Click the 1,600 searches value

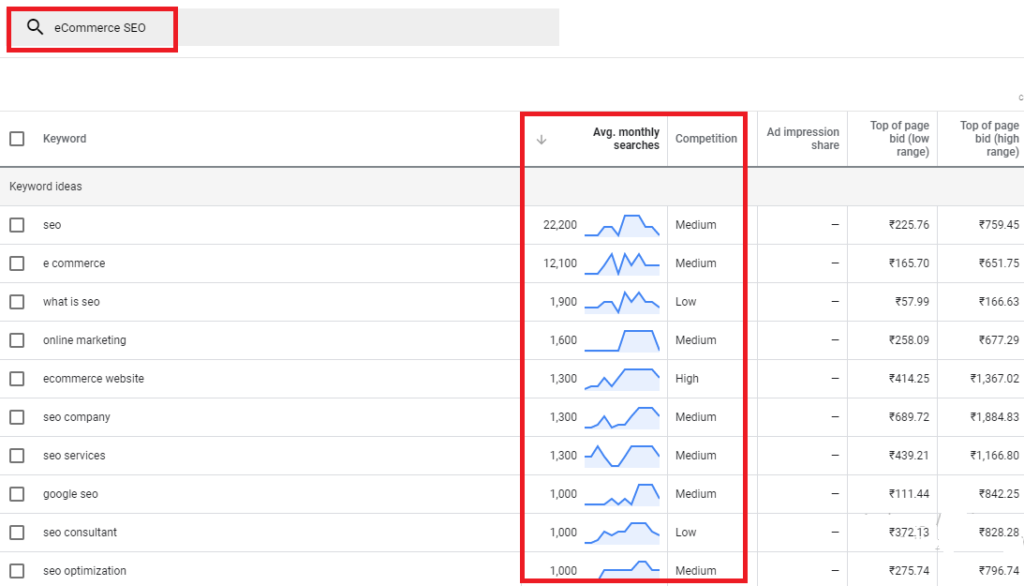[x=563, y=340]
